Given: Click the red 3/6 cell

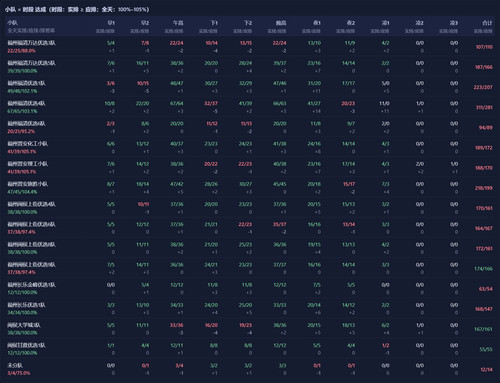Looking at the screenshot, I should [x=111, y=83].
